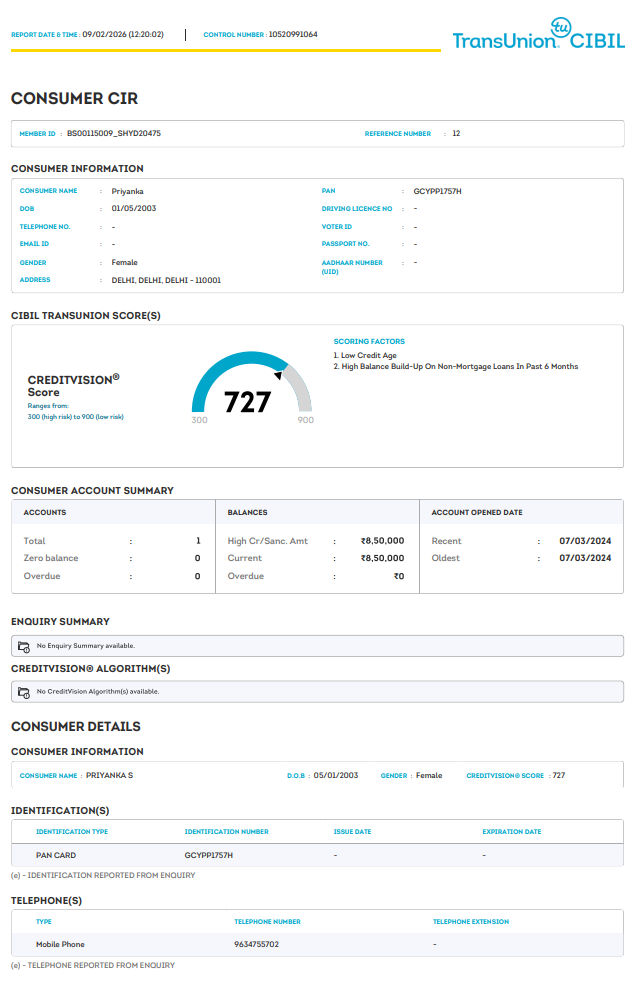Click ISSUE DATE column header

tap(352, 831)
